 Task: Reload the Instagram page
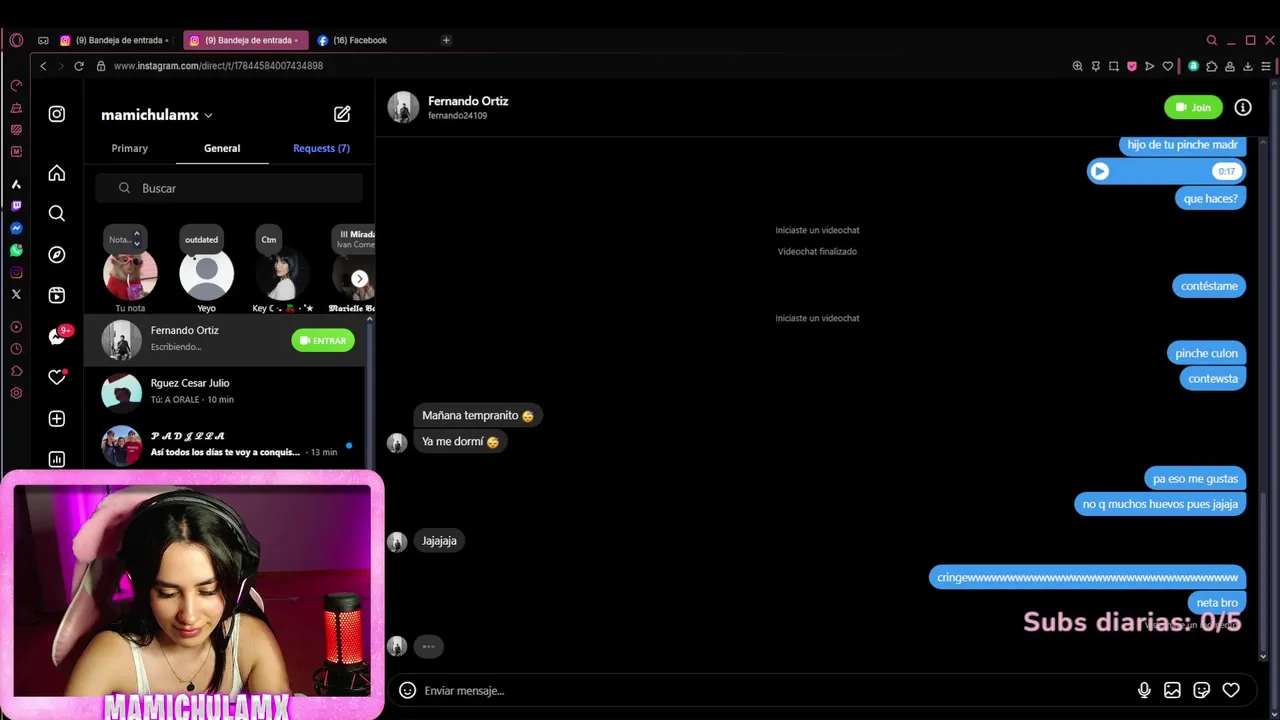point(79,66)
